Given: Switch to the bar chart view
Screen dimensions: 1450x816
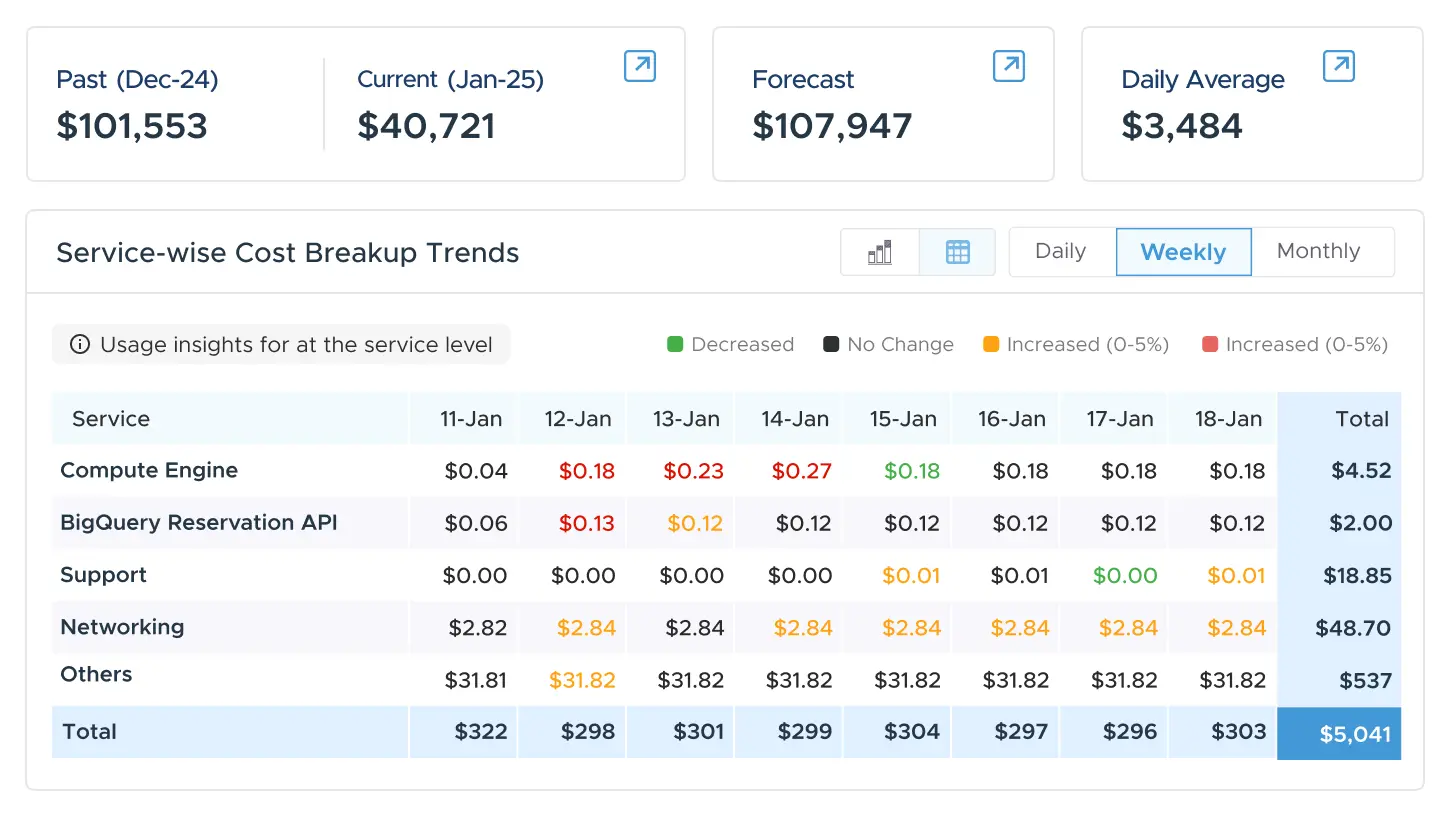Looking at the screenshot, I should point(880,252).
